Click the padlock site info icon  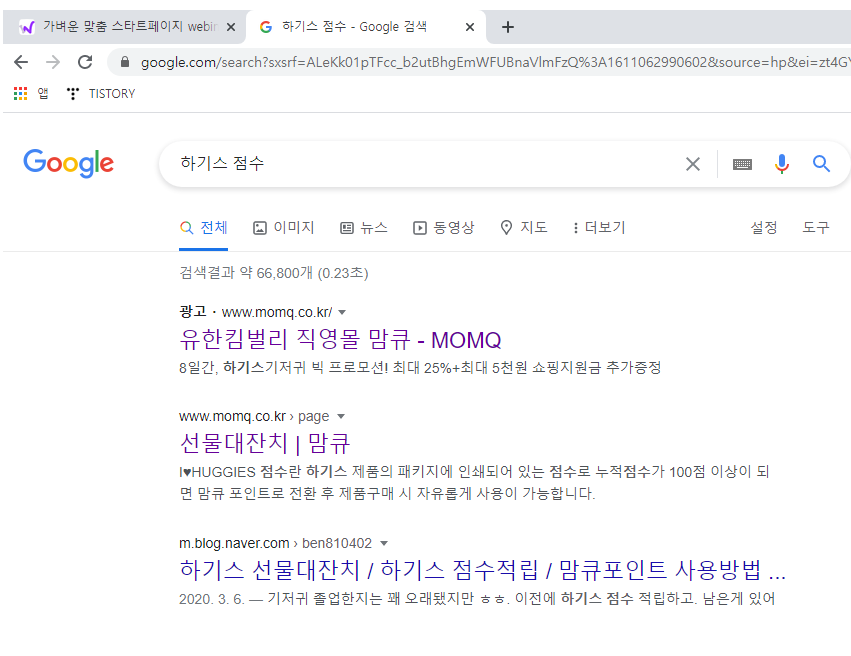[x=125, y=62]
